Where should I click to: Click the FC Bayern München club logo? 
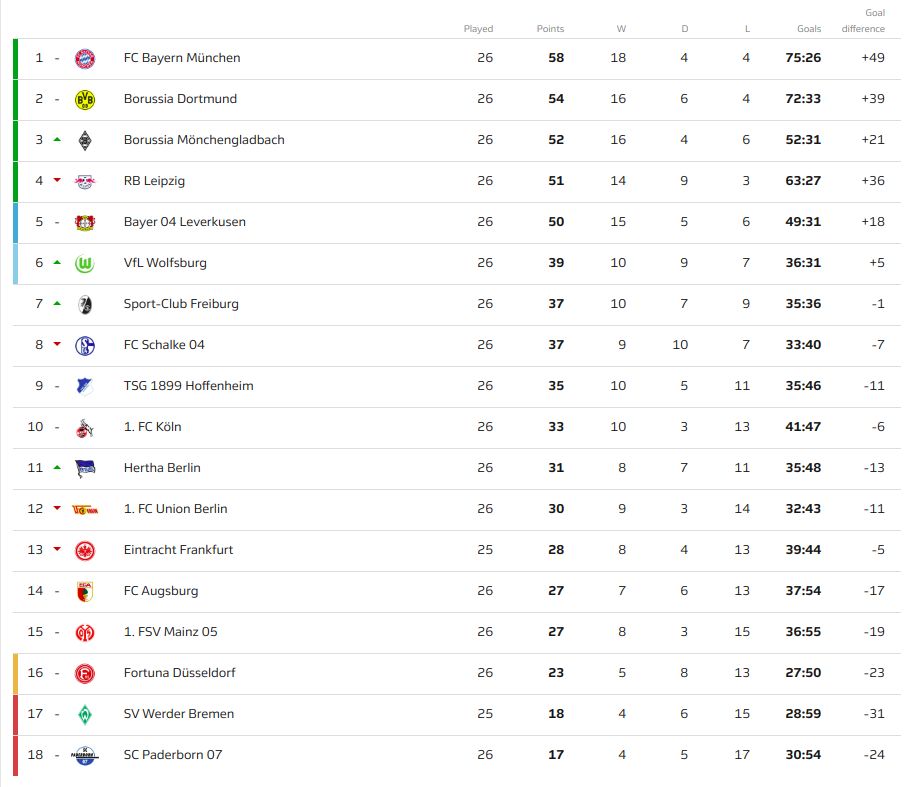coord(85,58)
